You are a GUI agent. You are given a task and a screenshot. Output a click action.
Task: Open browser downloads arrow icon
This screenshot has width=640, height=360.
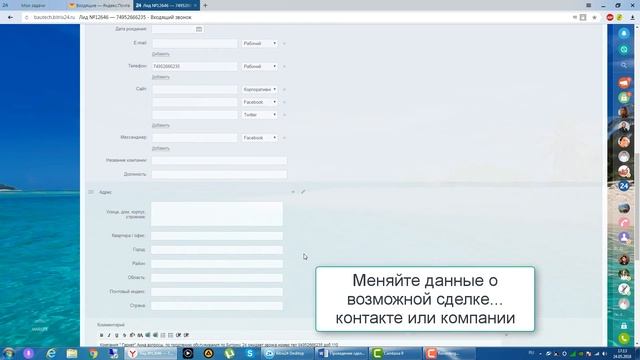pyautogui.click(x=632, y=17)
